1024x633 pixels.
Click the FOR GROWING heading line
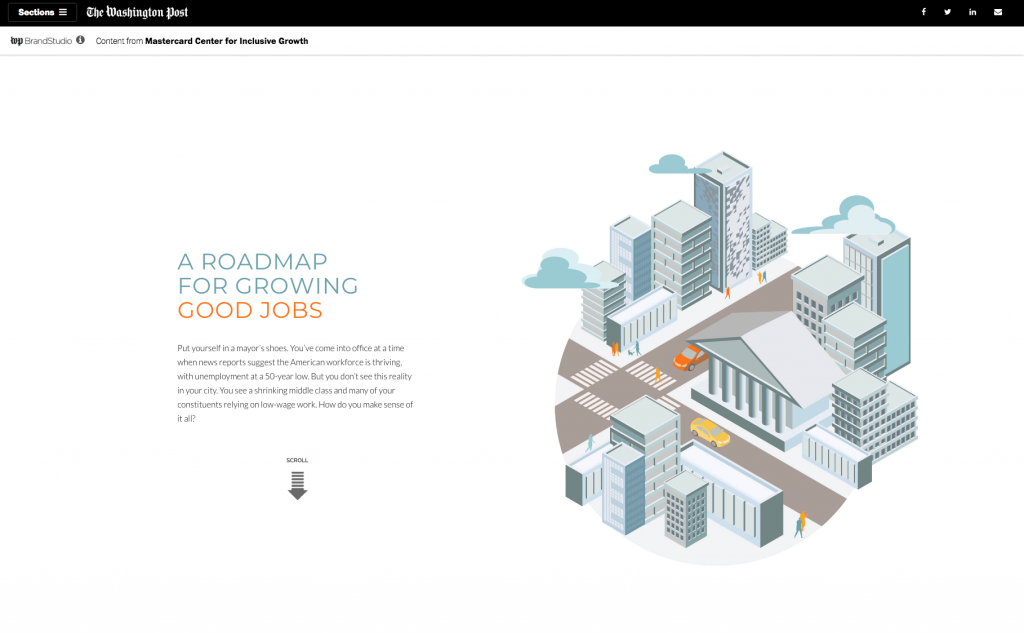(x=268, y=285)
